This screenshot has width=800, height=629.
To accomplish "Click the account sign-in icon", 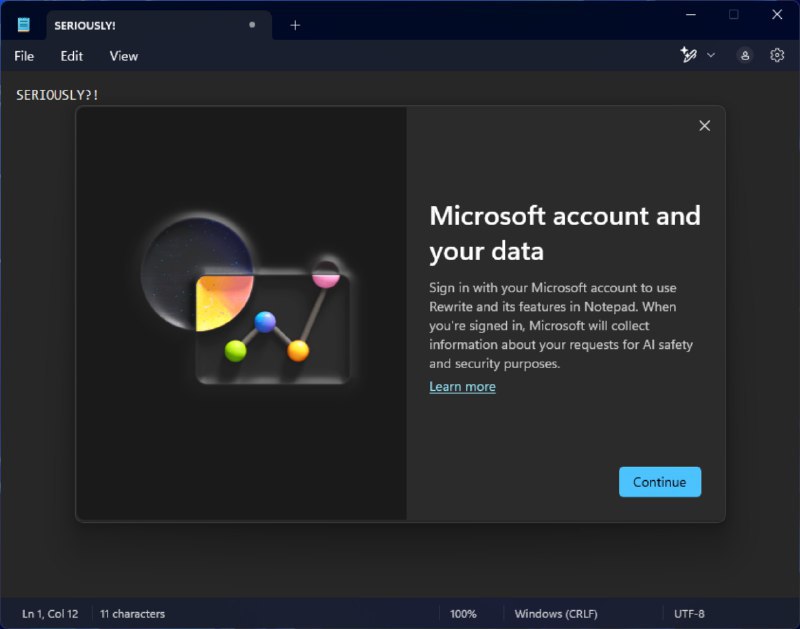I will pos(745,55).
